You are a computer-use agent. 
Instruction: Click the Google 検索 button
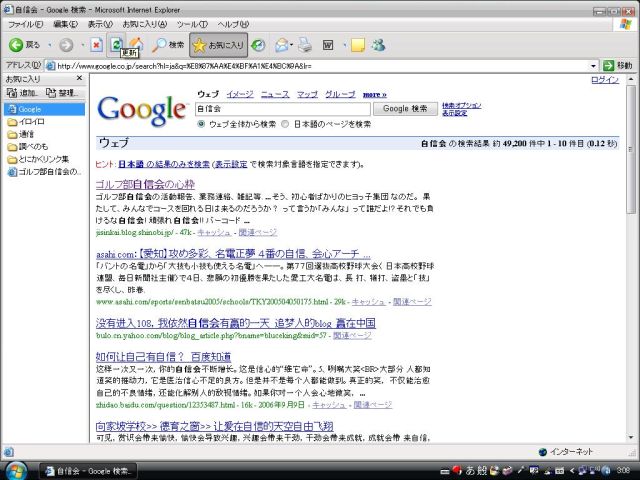[x=405, y=109]
